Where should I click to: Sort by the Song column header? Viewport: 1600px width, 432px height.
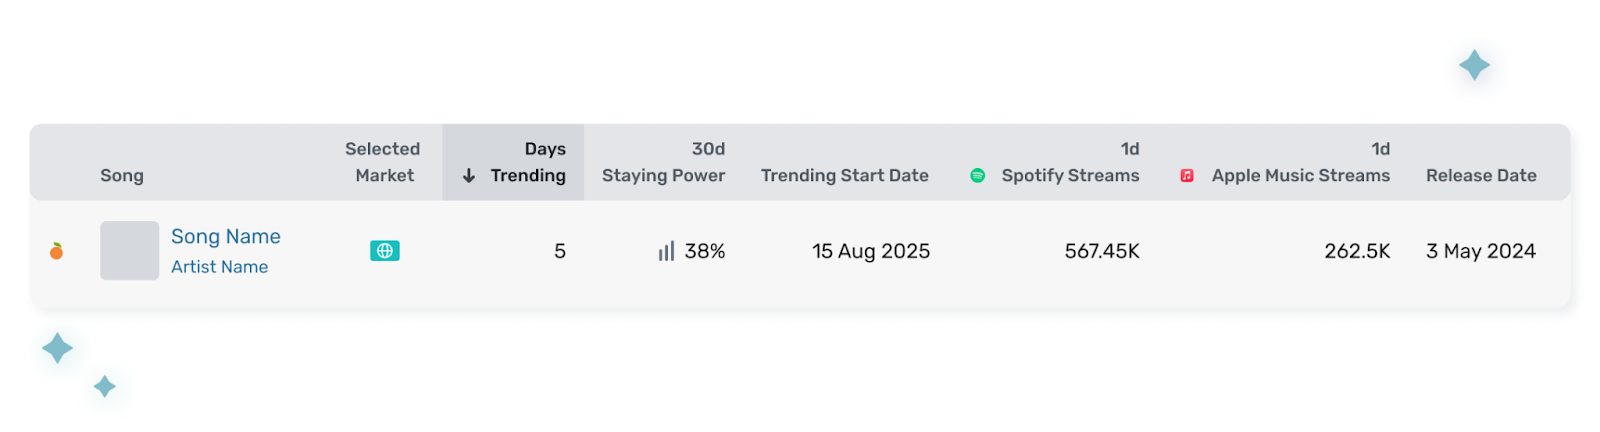click(122, 176)
